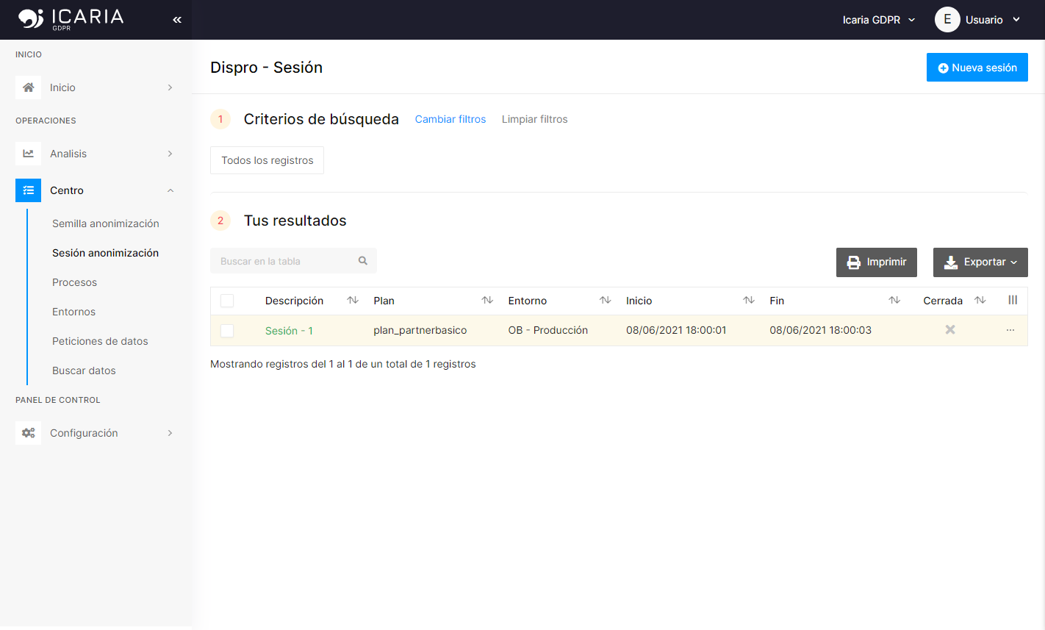Screen dimensions: 1045x630
Task: Click the Cambiar filtros link
Action: [450, 118]
